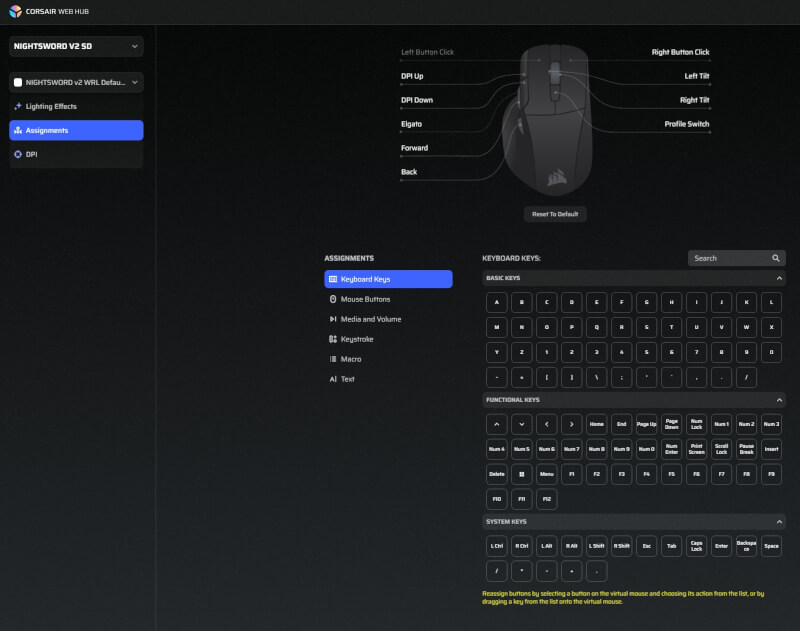Screen dimensions: 800x631
Task: Choose the number 5 key
Action: pyautogui.click(x=646, y=352)
